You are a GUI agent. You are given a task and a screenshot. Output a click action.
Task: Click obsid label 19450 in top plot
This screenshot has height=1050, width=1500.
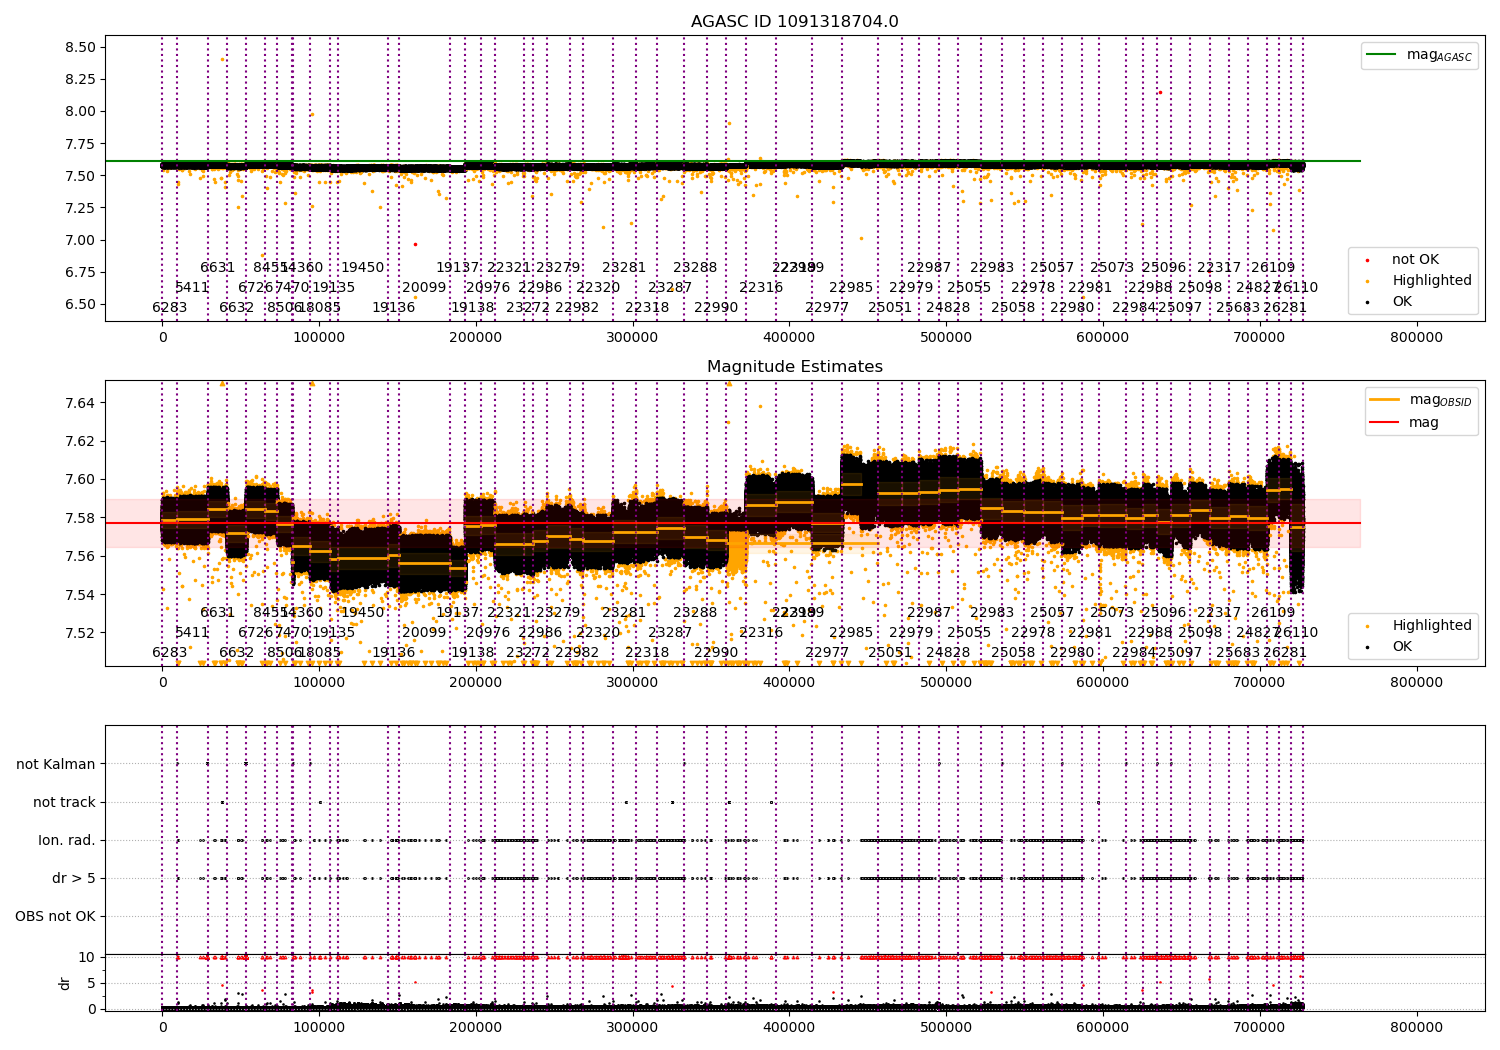pyautogui.click(x=362, y=268)
